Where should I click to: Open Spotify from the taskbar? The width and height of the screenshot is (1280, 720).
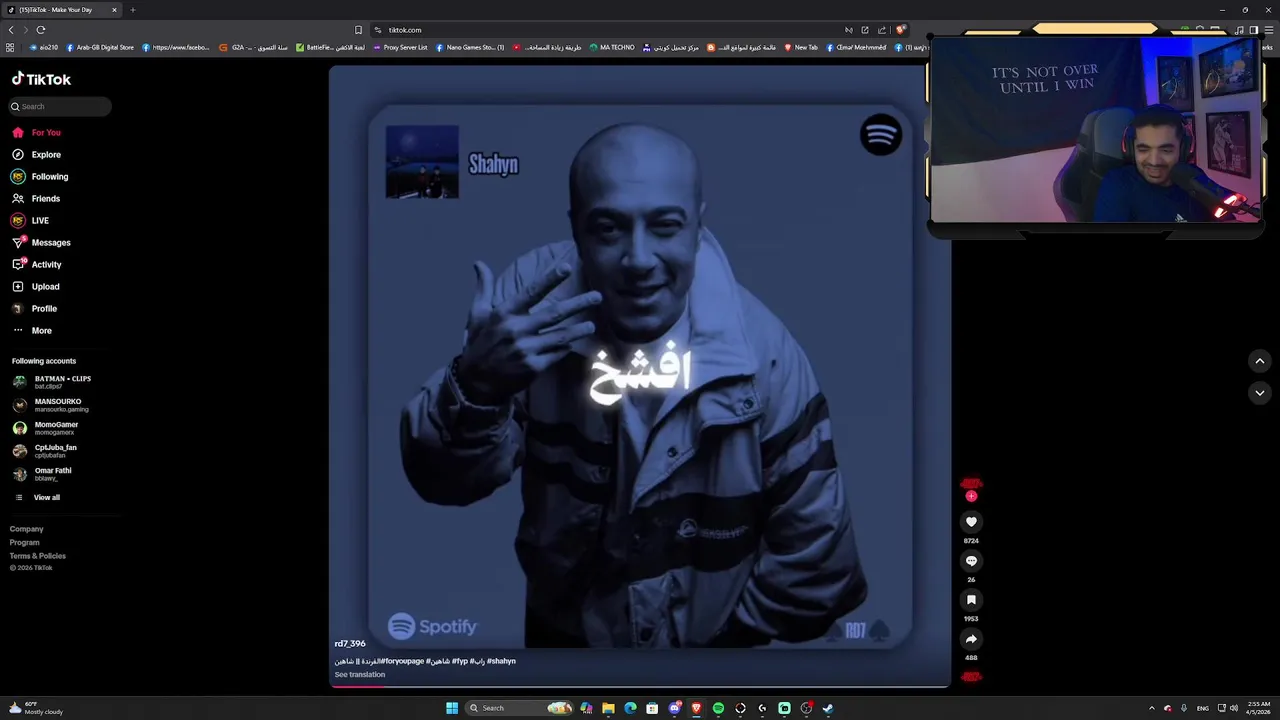pyautogui.click(x=718, y=708)
